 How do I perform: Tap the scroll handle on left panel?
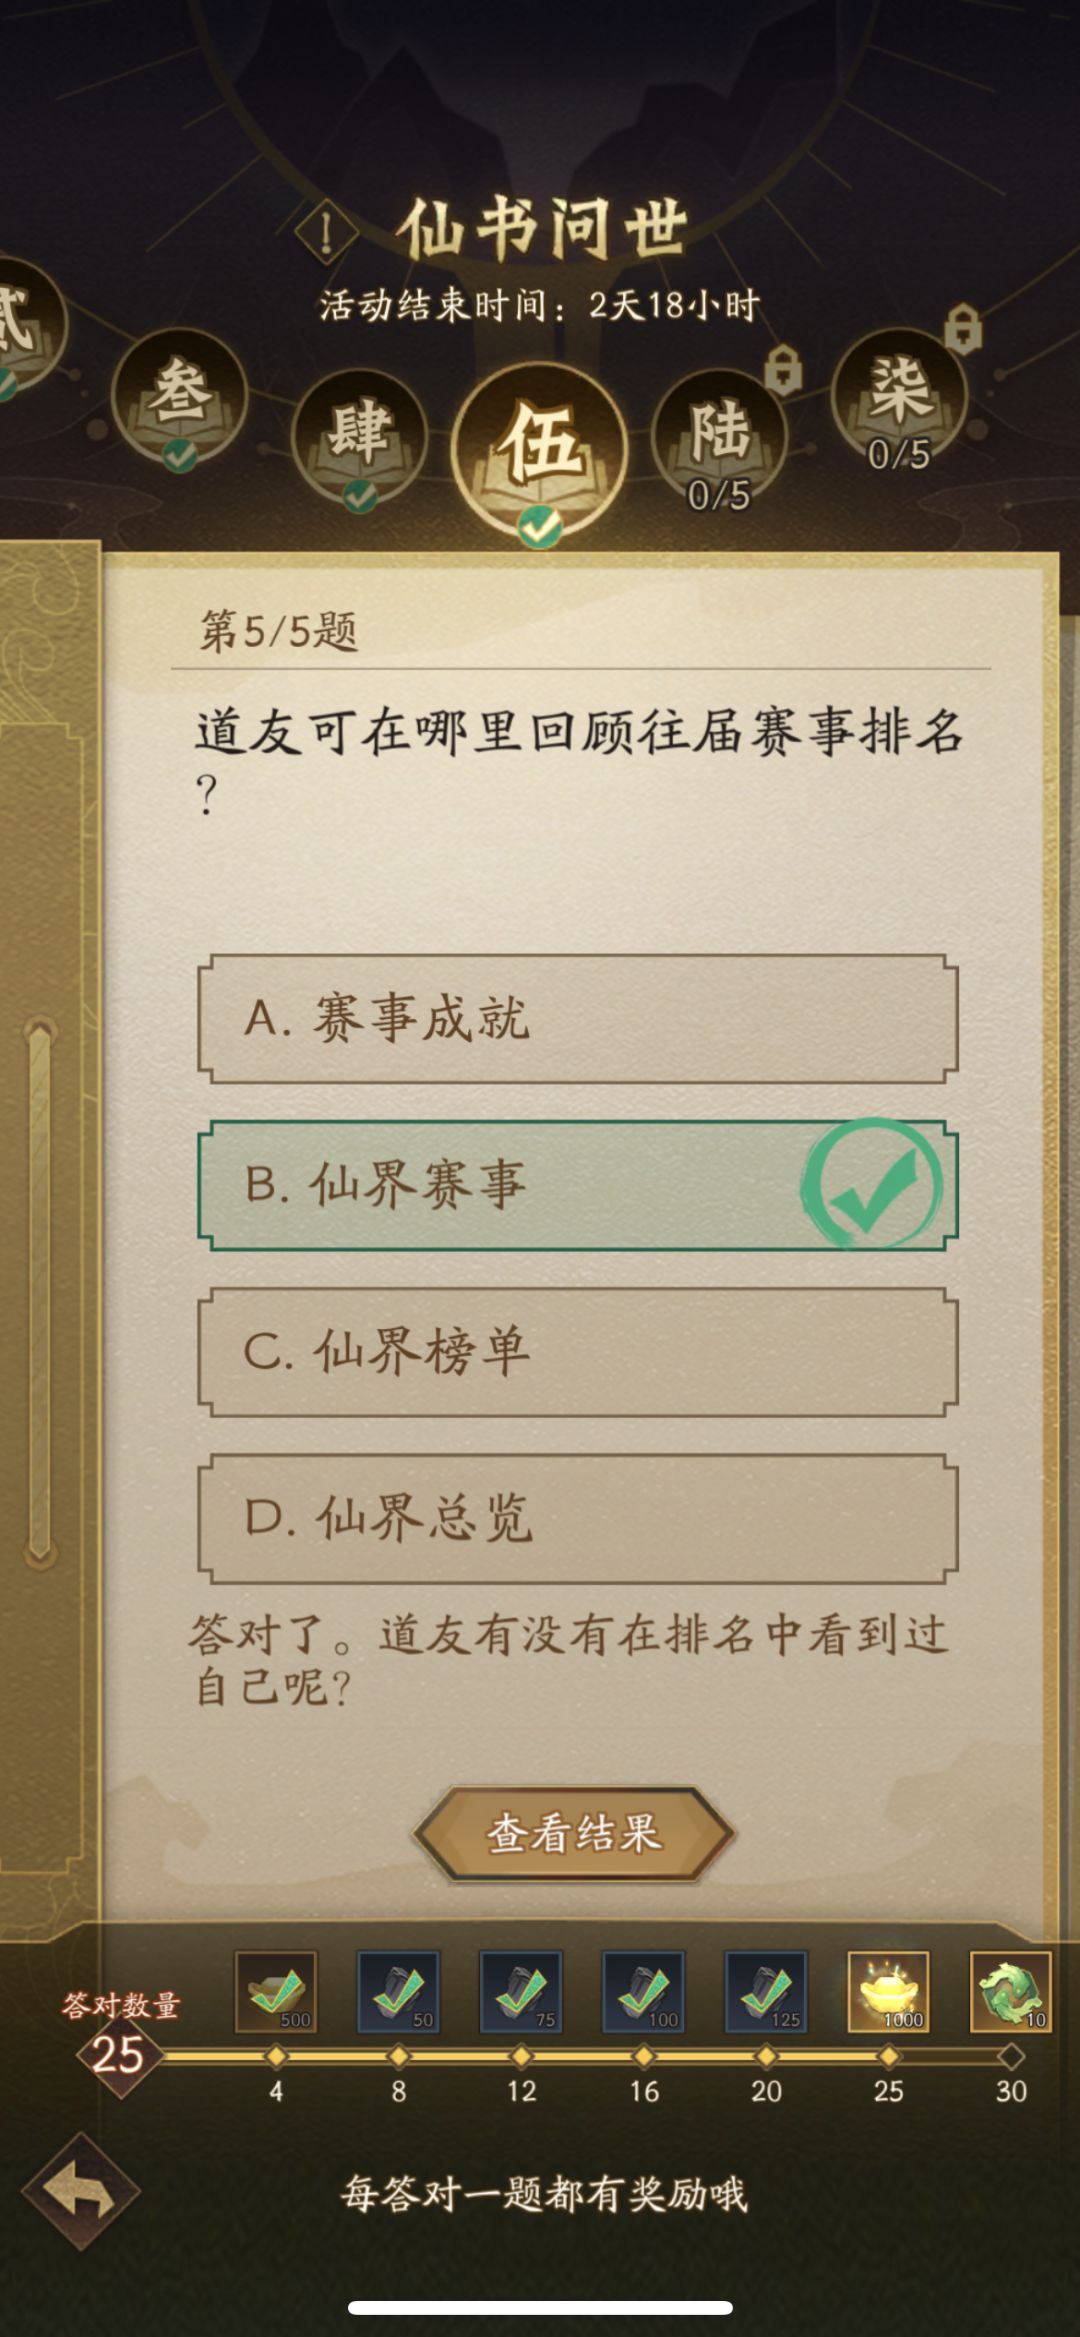pyautogui.click(x=40, y=1289)
